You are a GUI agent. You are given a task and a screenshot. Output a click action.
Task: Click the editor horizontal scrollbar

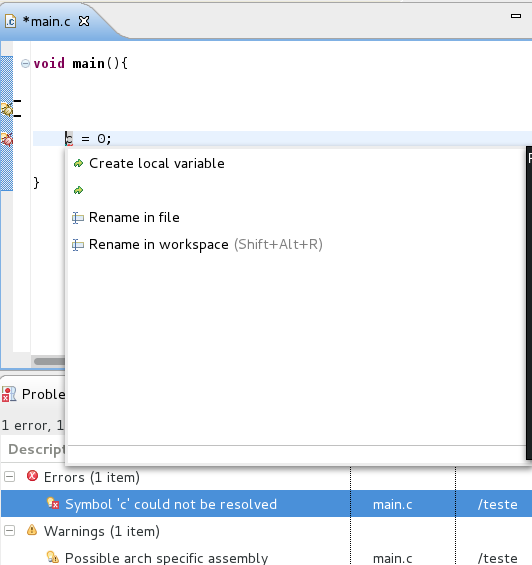[x=49, y=361]
